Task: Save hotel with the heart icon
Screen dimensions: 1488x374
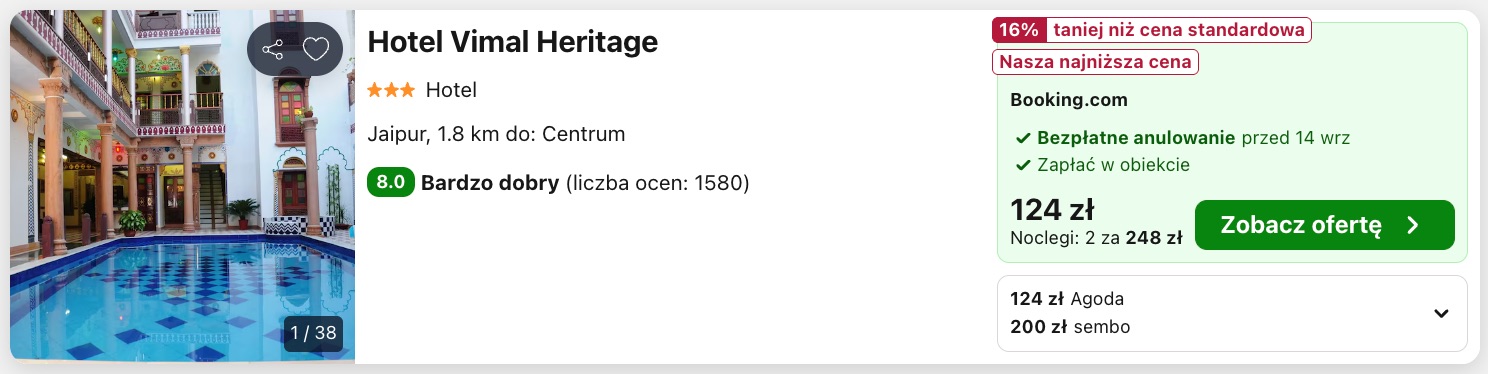Action: pos(316,50)
